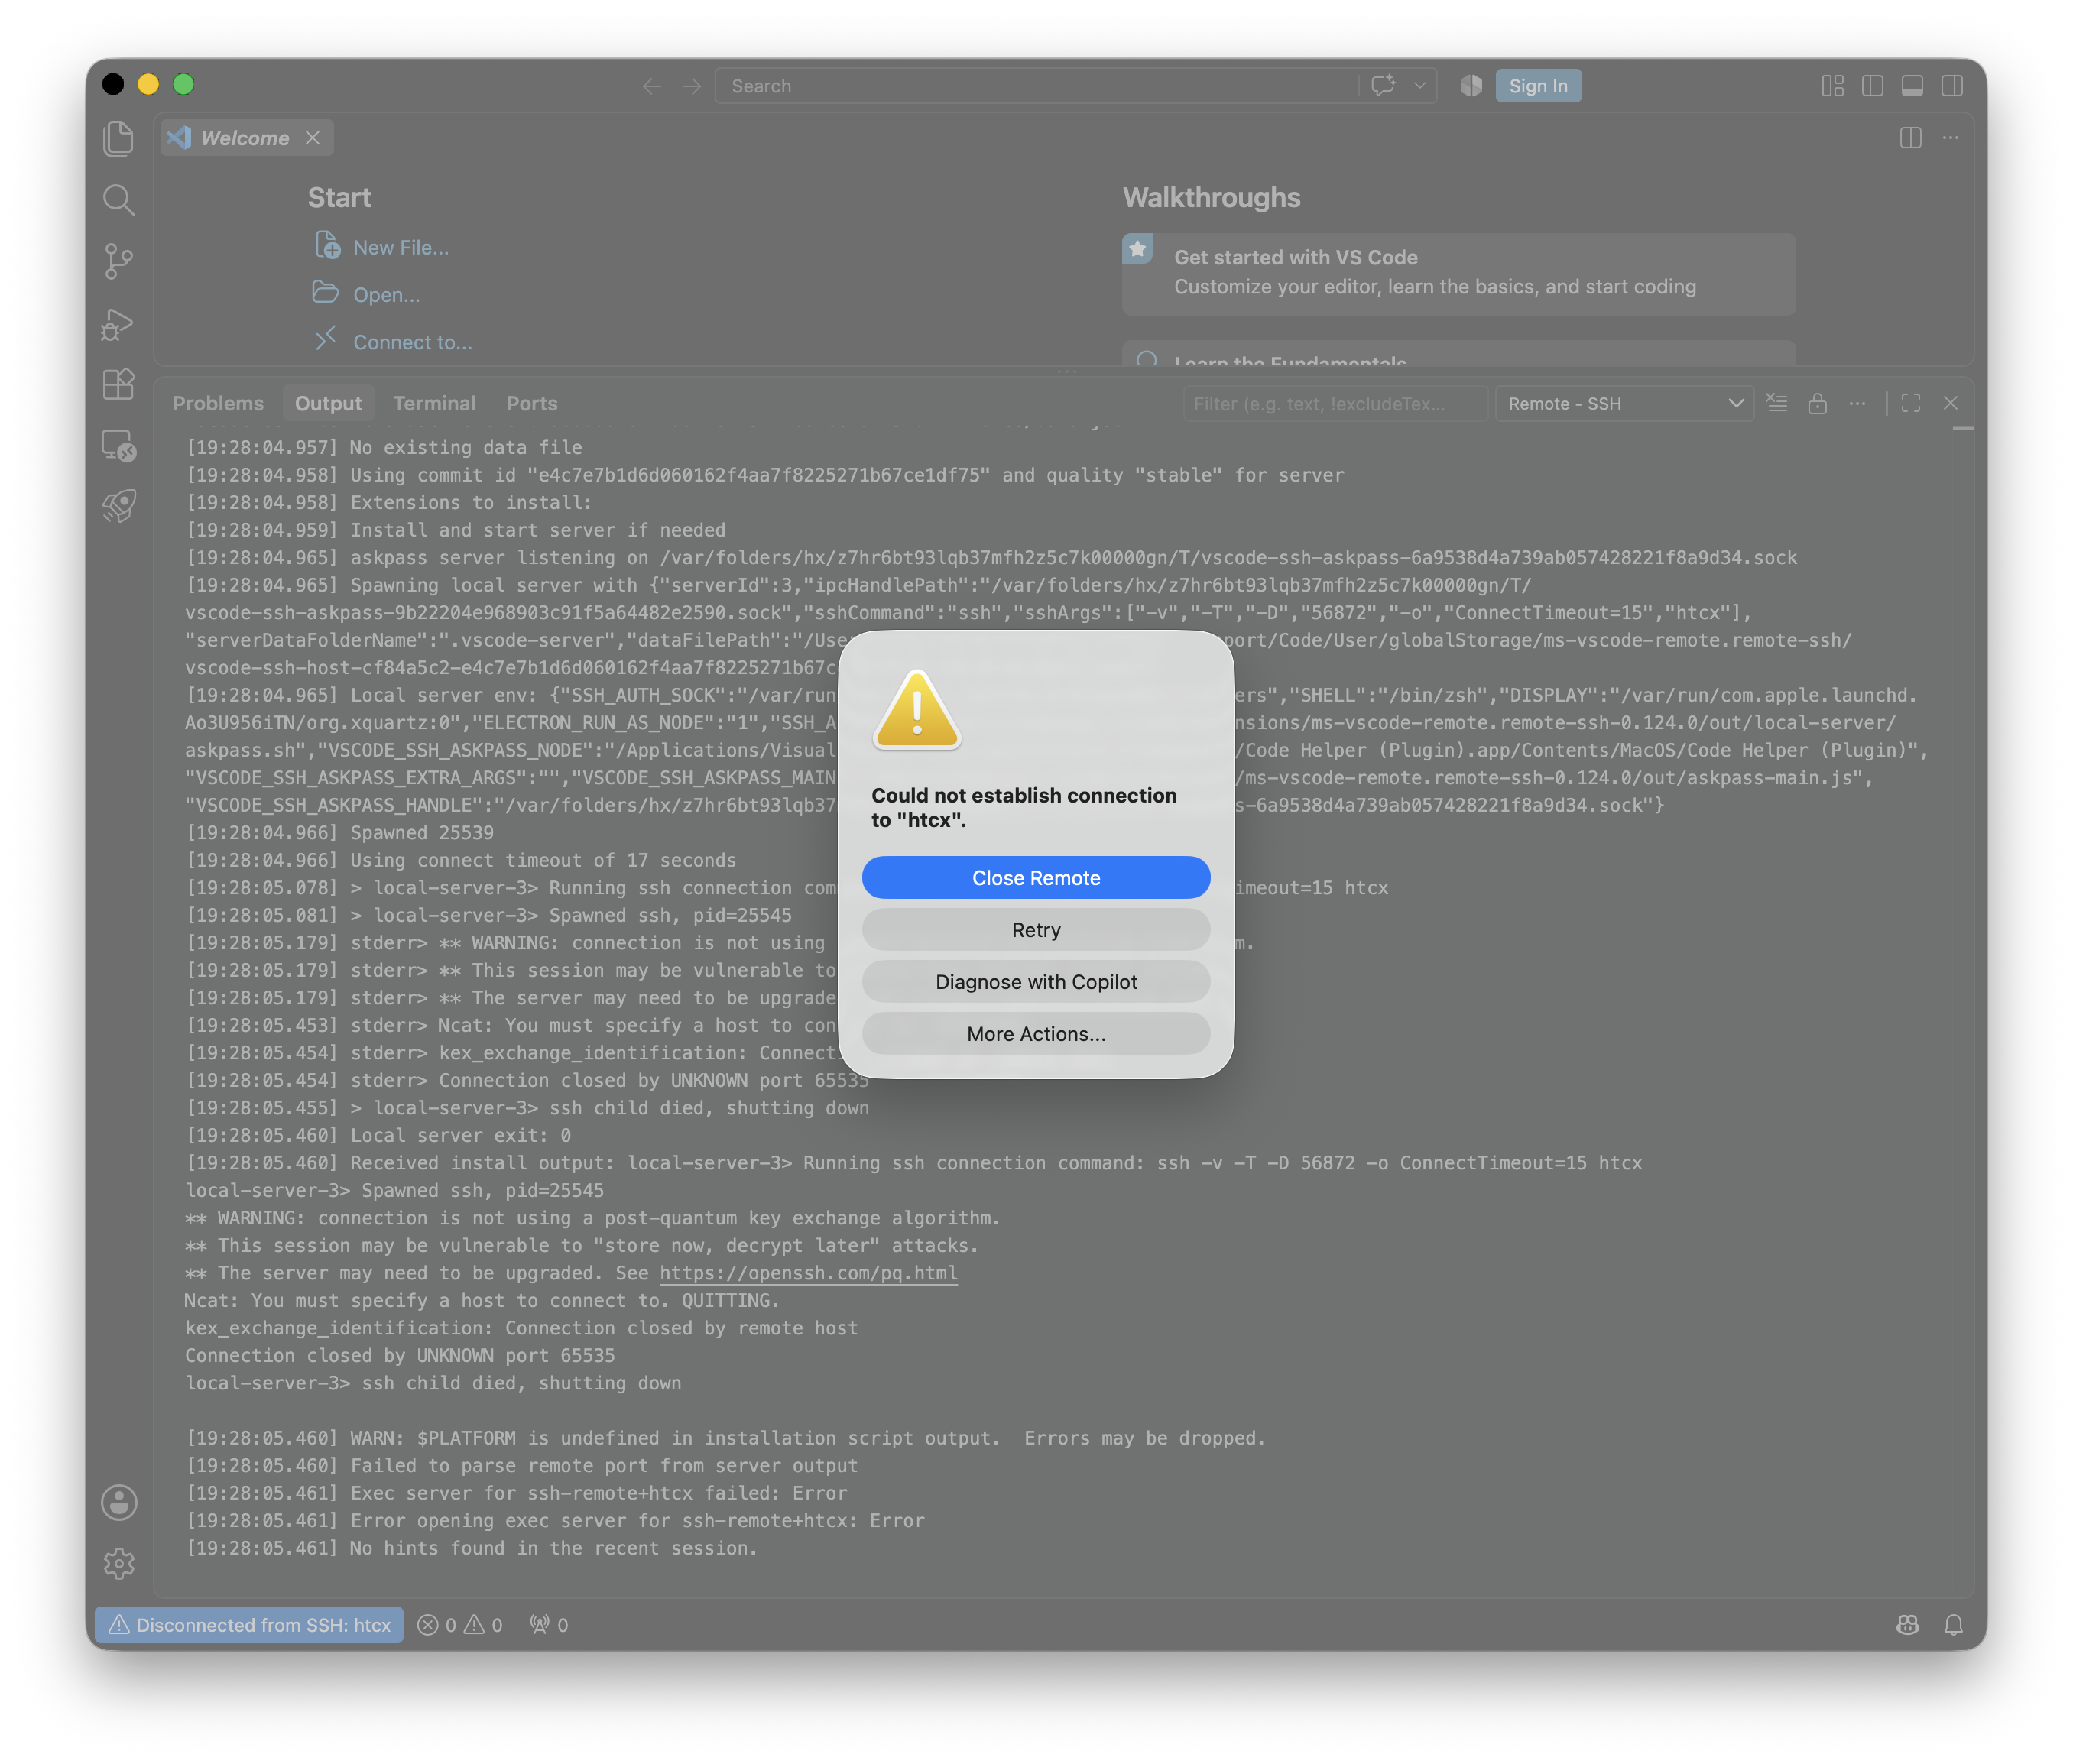Viewport: 2073px width, 1764px height.
Task: Select the Welcome editor tab
Action: pos(247,138)
